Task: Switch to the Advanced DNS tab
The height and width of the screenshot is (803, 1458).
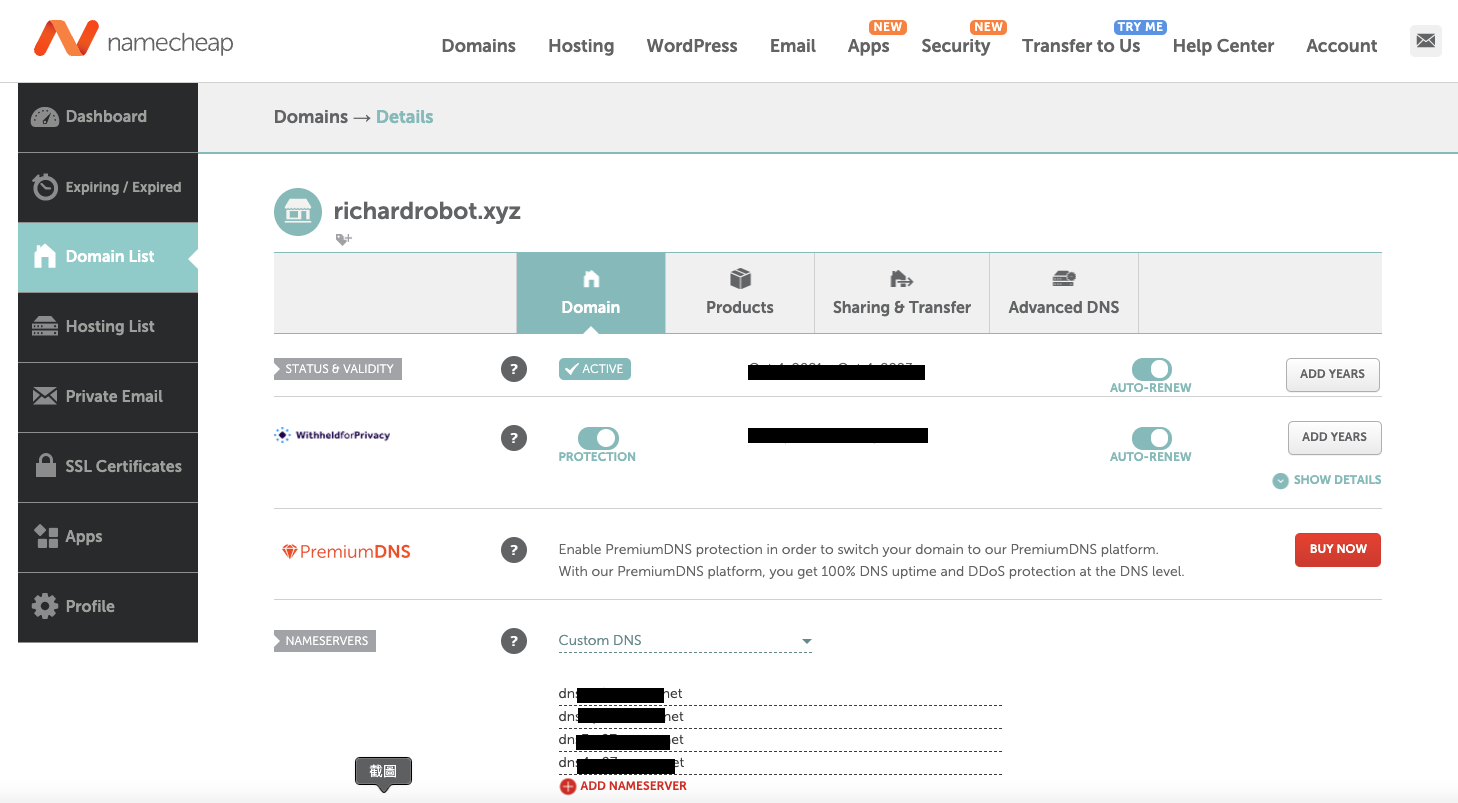Action: [x=1064, y=293]
